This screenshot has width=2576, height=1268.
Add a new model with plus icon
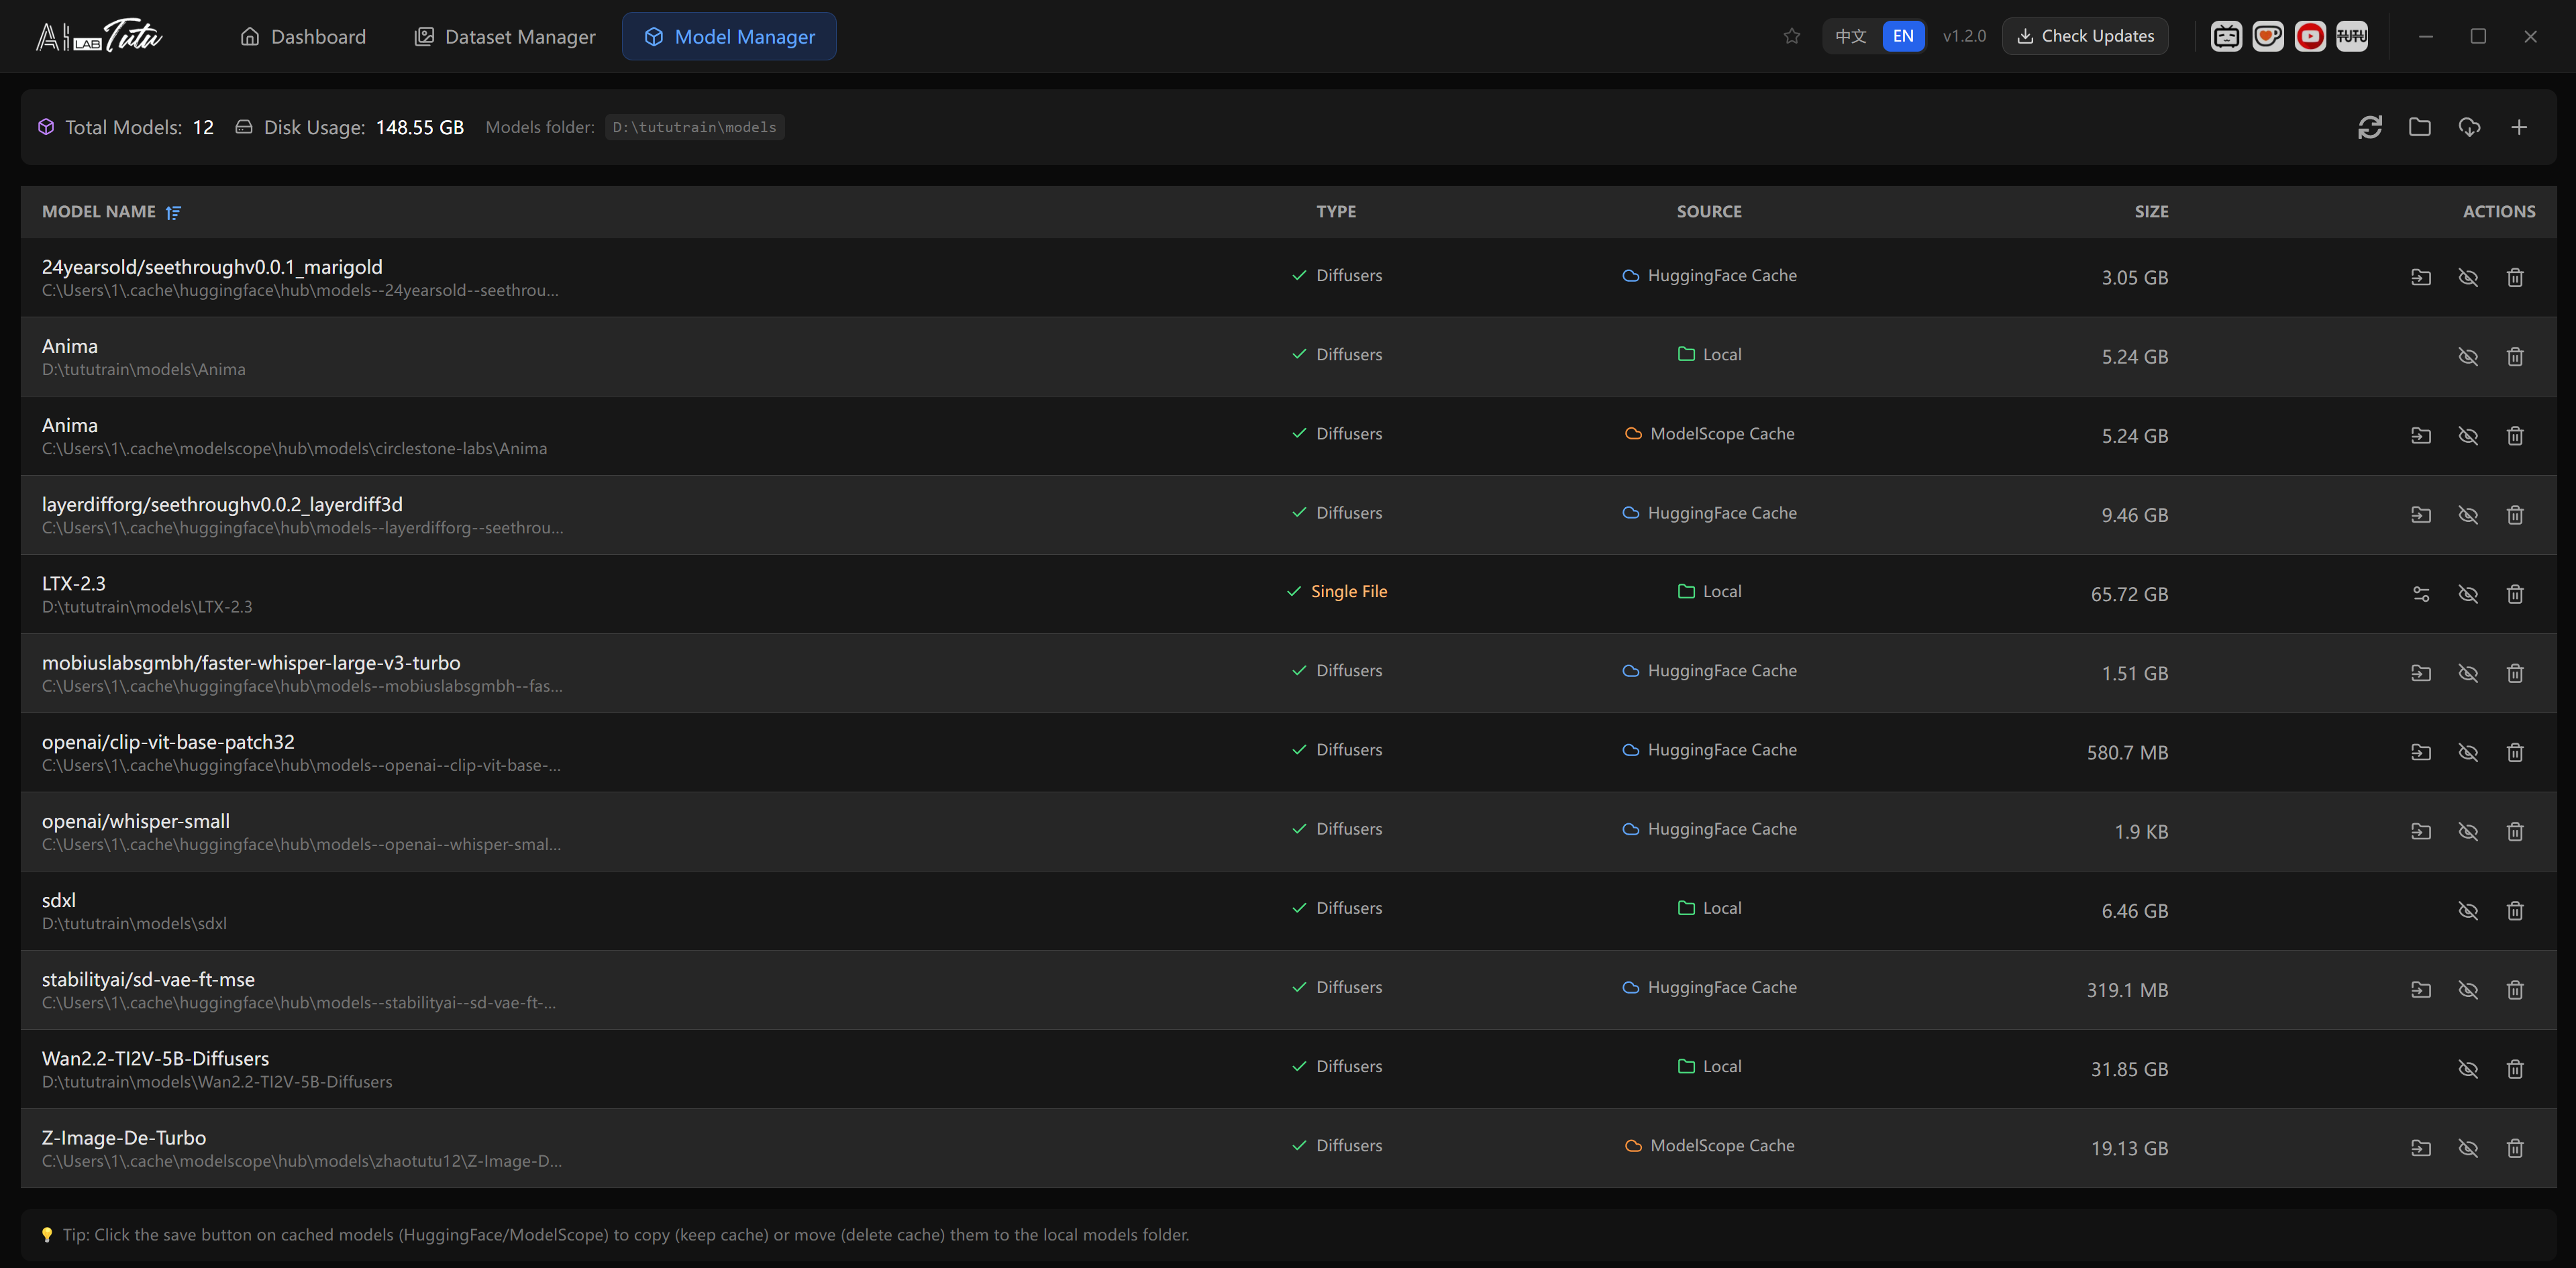(2519, 127)
